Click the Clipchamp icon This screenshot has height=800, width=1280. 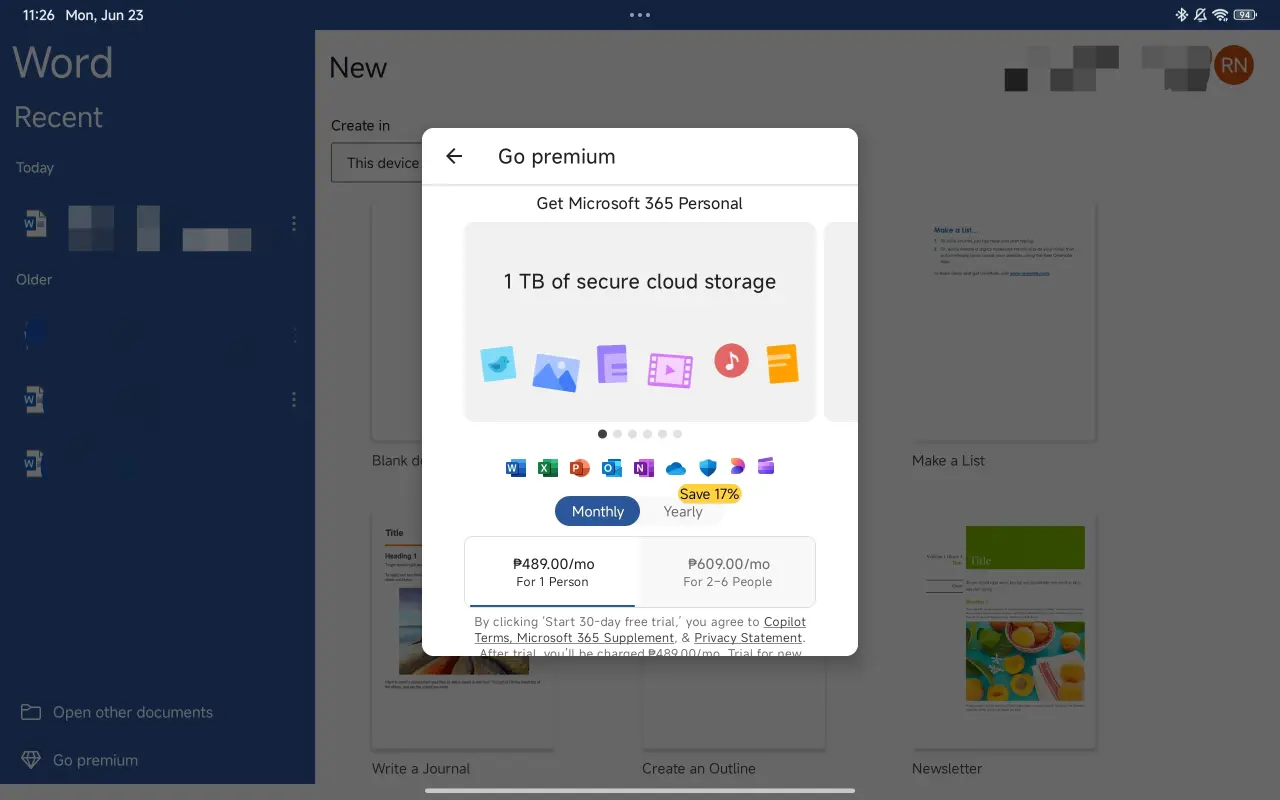tap(766, 466)
